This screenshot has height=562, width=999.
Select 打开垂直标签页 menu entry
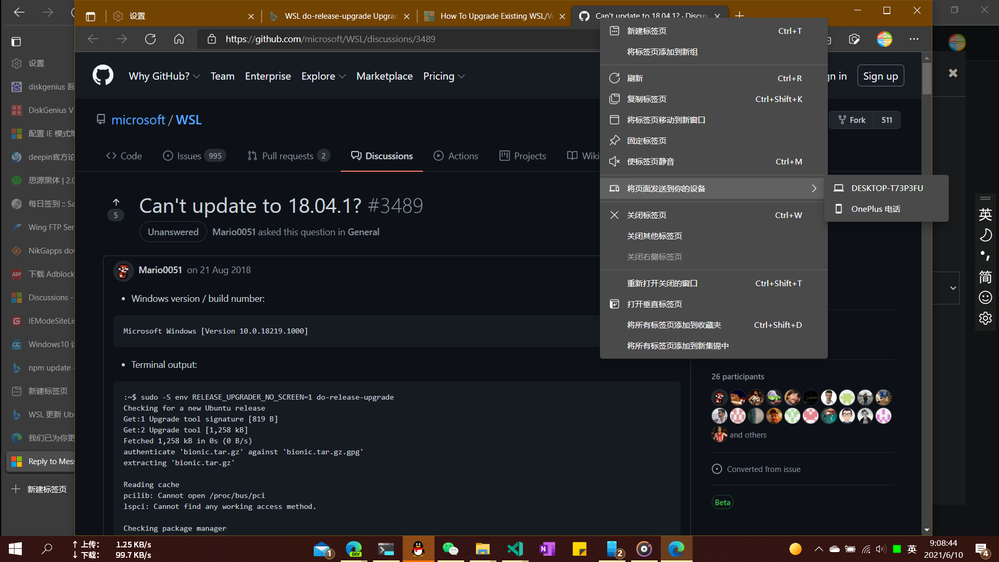click(714, 304)
